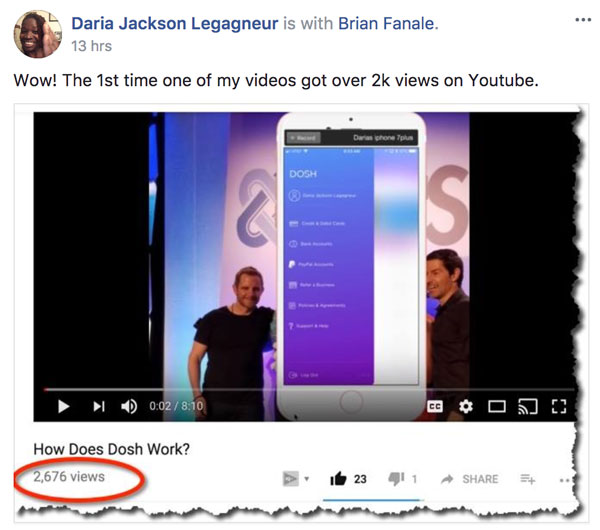This screenshot has height=530, width=600.
Task: Click the '0:02 / 8:10' time display
Action: (x=176, y=406)
